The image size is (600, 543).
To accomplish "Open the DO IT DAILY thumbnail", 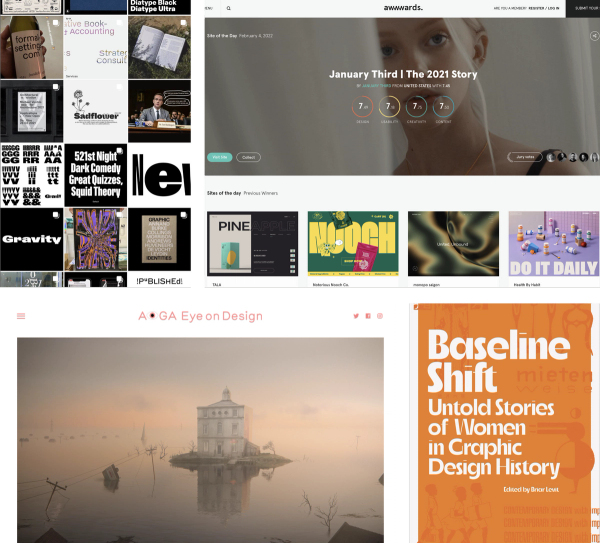I will point(554,243).
